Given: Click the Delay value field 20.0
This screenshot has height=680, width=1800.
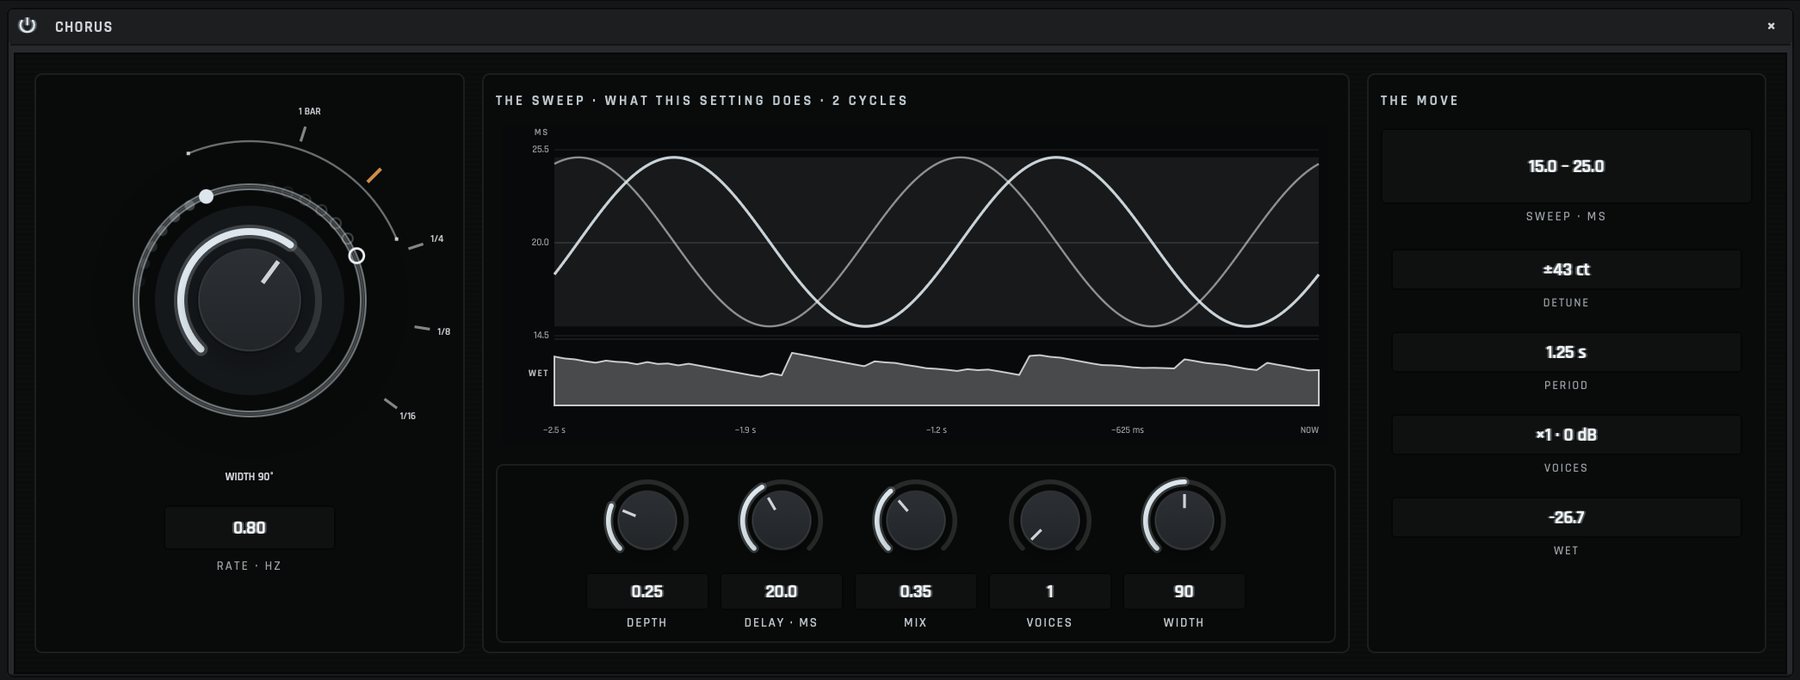Looking at the screenshot, I should 781,591.
